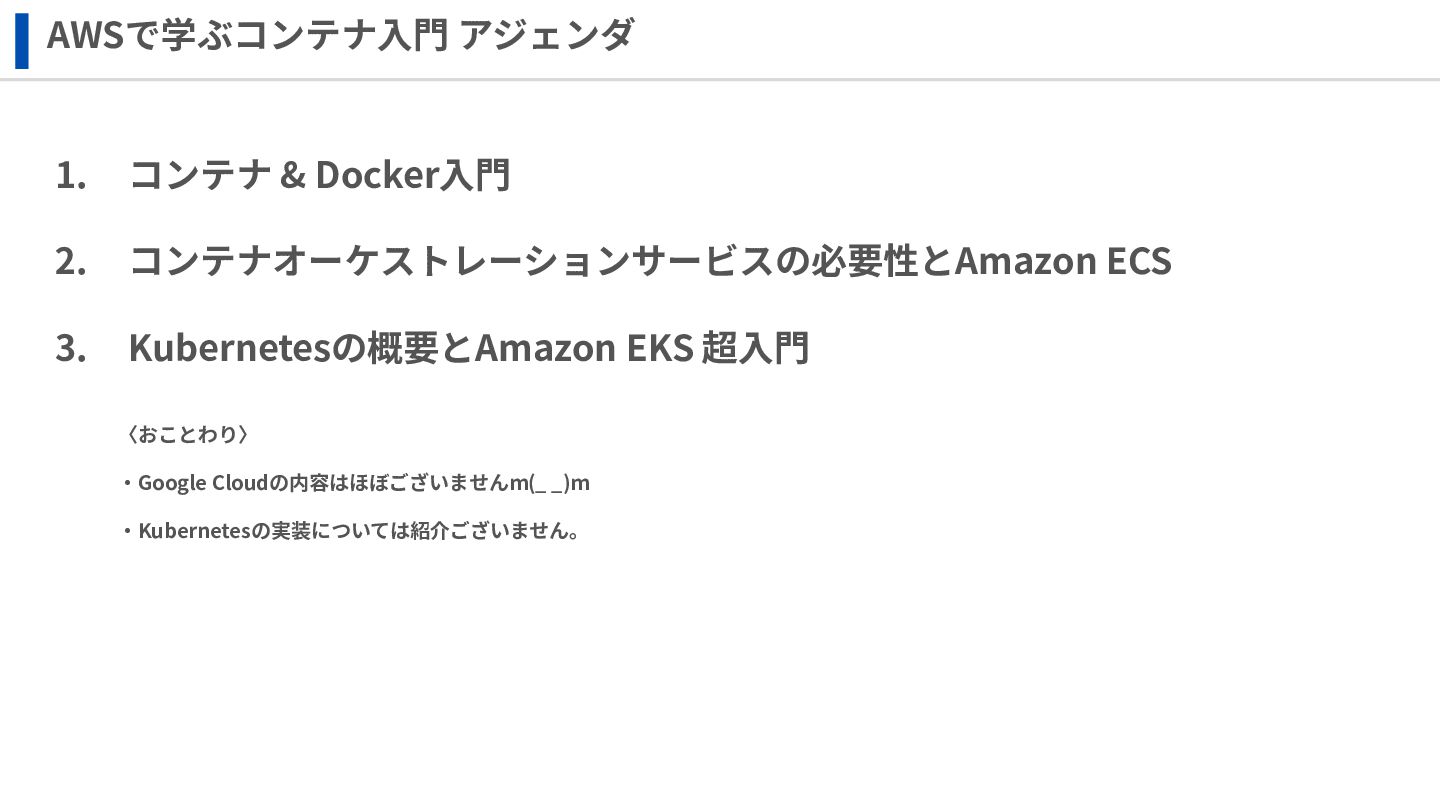
Task: Click the 'AWS' word in slide title
Action: (84, 36)
